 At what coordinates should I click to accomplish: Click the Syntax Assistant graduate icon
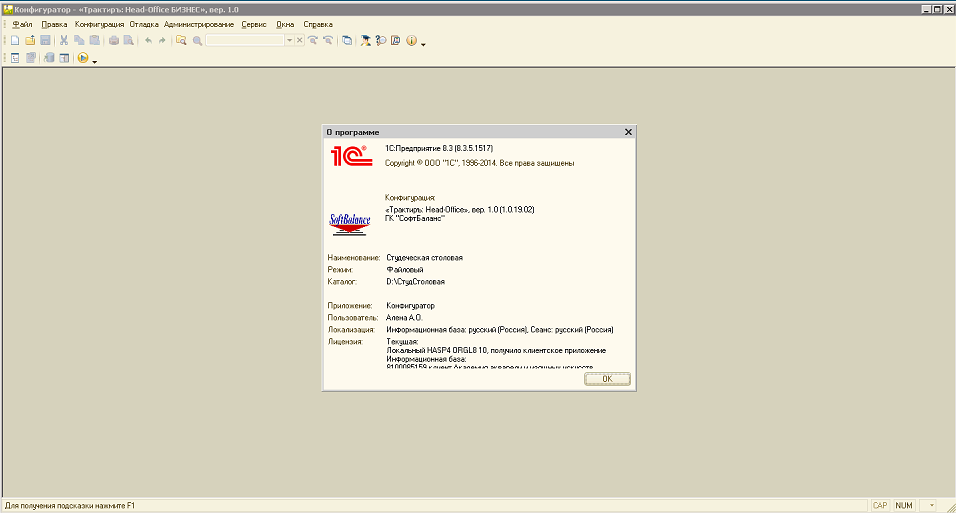click(x=366, y=41)
